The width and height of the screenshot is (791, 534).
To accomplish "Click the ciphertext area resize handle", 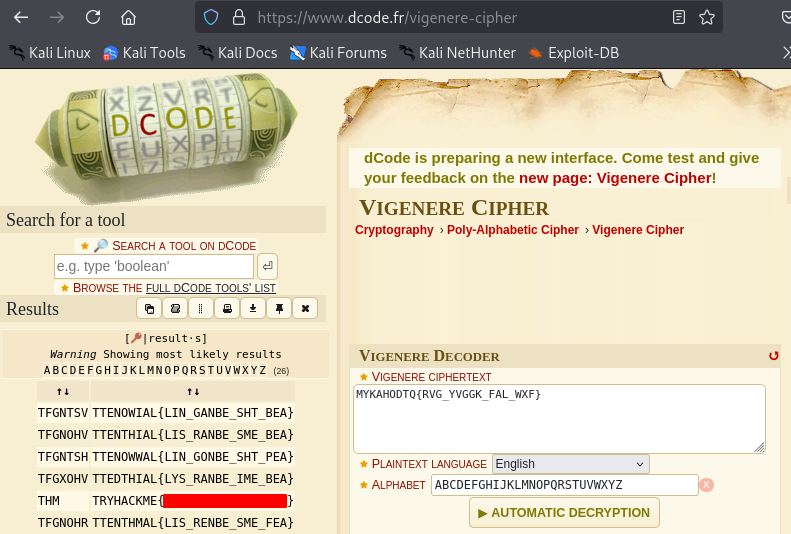I will click(759, 447).
